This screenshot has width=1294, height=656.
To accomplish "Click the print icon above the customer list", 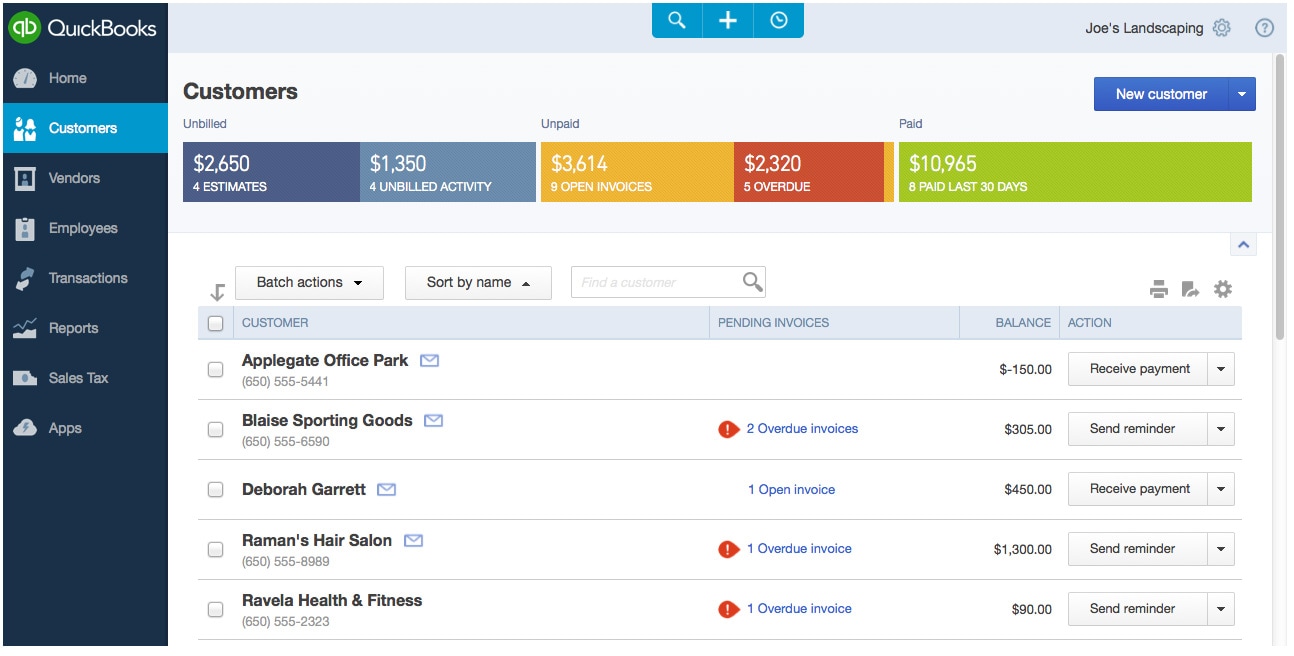I will coord(1159,289).
